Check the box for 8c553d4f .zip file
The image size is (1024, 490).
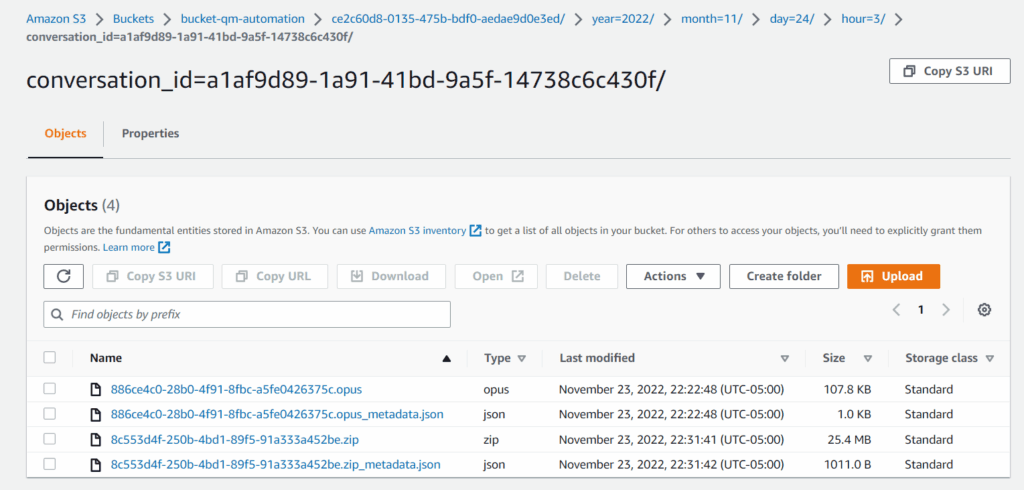(x=50, y=439)
